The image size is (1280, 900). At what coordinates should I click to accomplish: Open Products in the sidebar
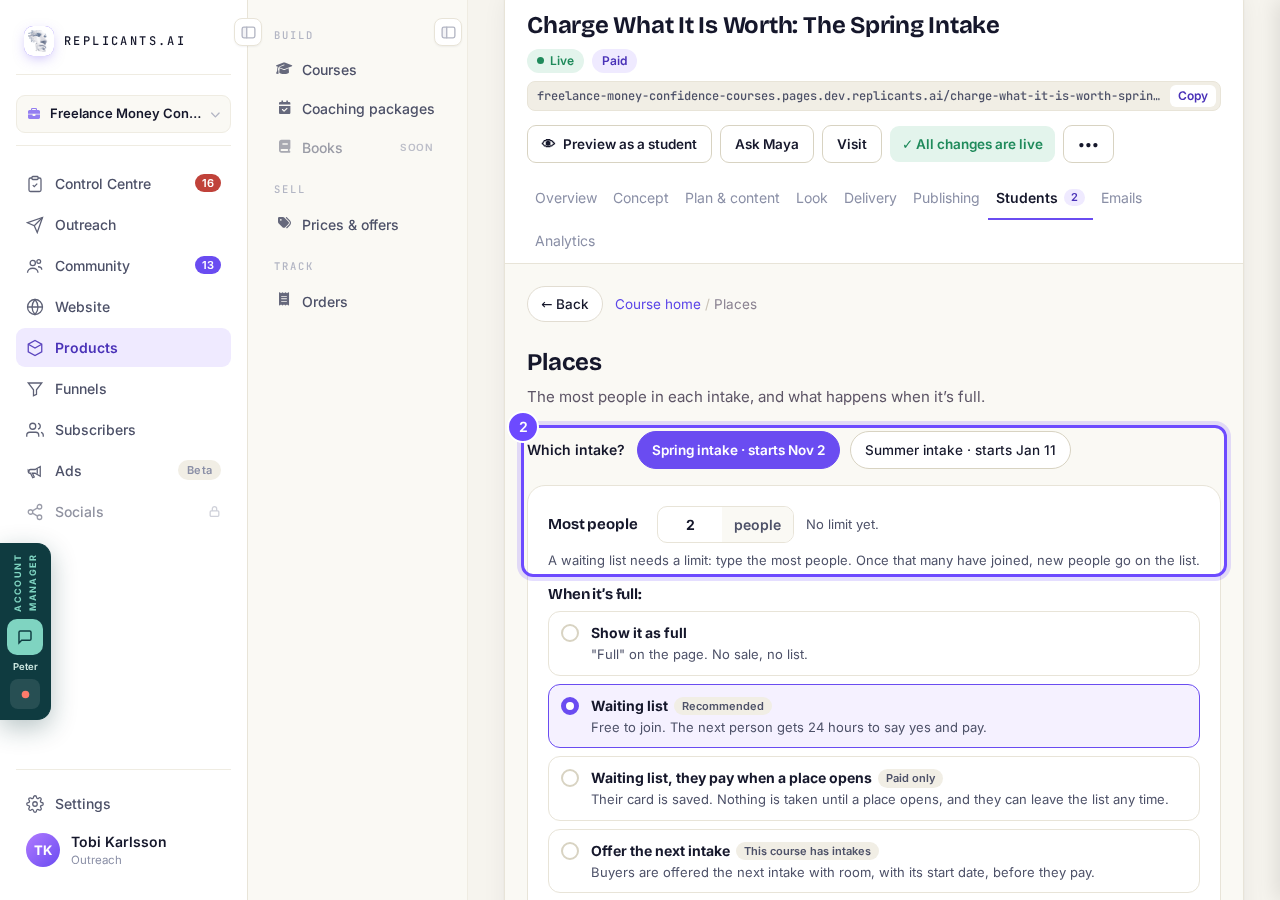(x=124, y=348)
